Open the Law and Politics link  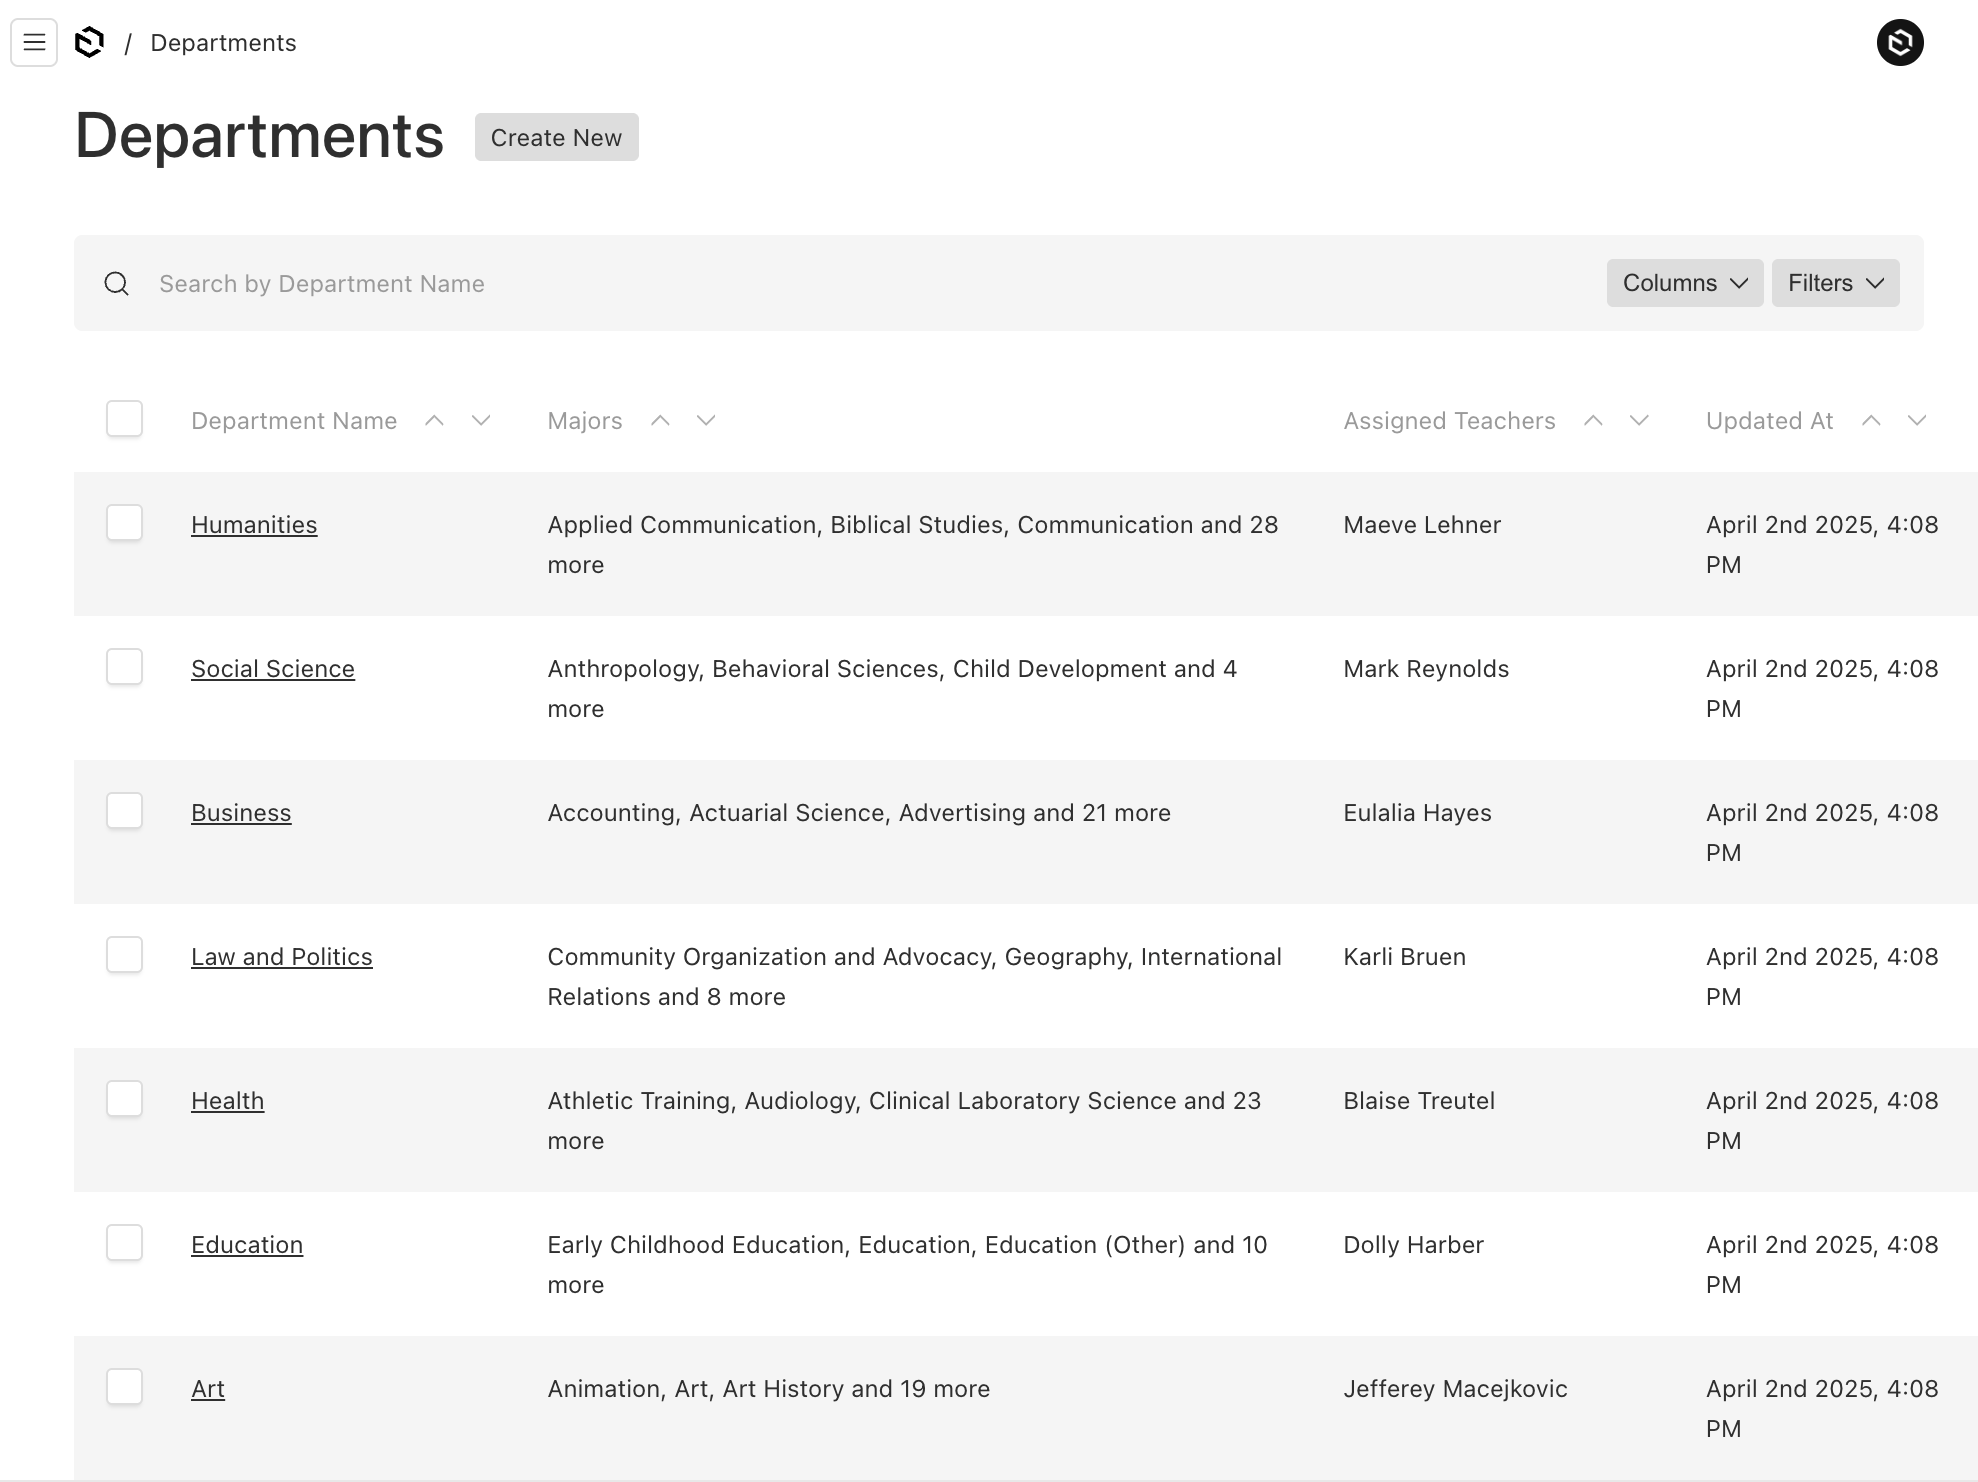(282, 957)
